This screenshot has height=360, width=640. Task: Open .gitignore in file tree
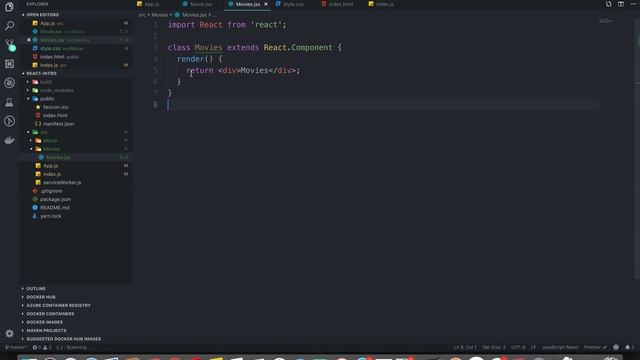click(x=51, y=191)
